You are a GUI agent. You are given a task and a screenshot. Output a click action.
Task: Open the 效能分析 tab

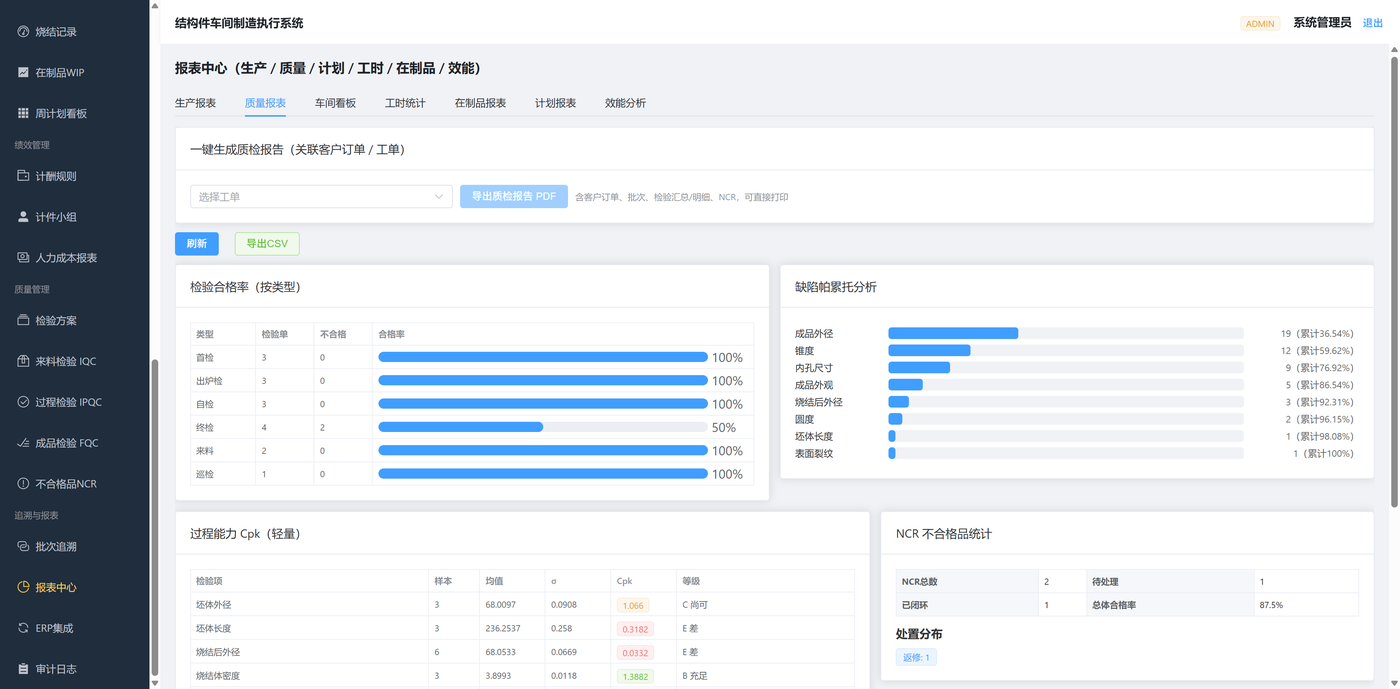[625, 103]
